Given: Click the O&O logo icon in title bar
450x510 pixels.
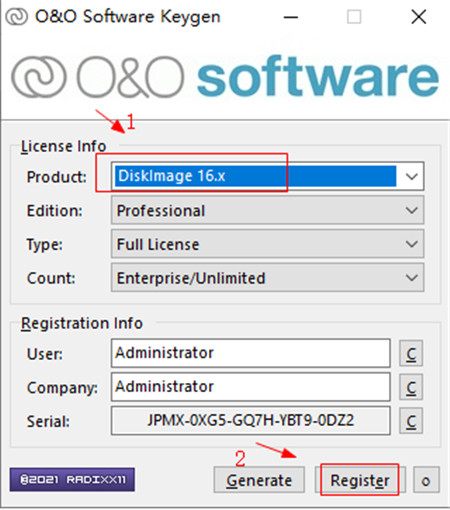Looking at the screenshot, I should pos(17,16).
